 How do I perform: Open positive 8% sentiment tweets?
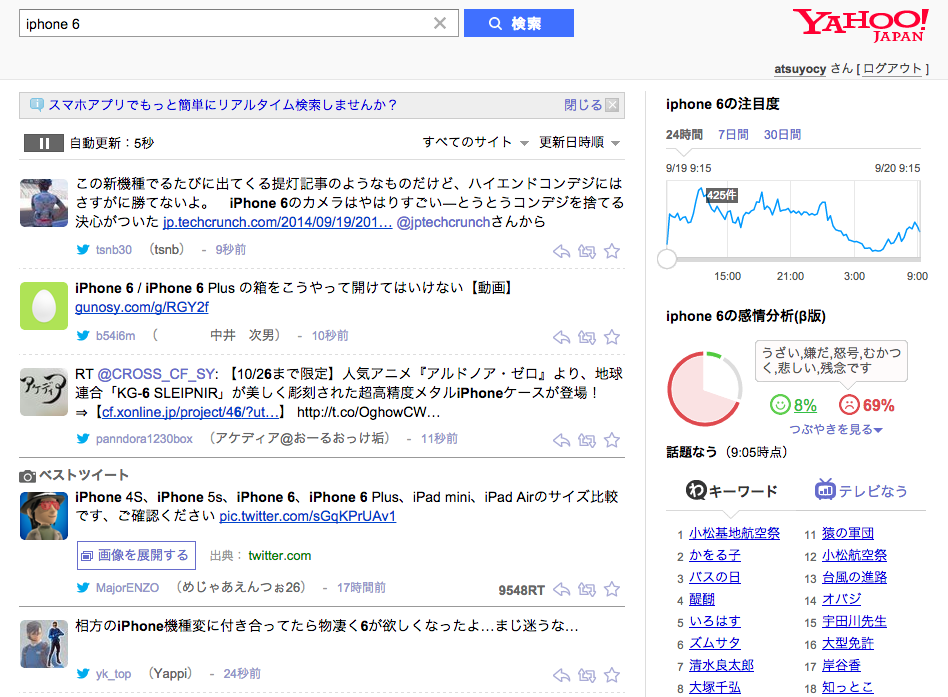[x=793, y=405]
